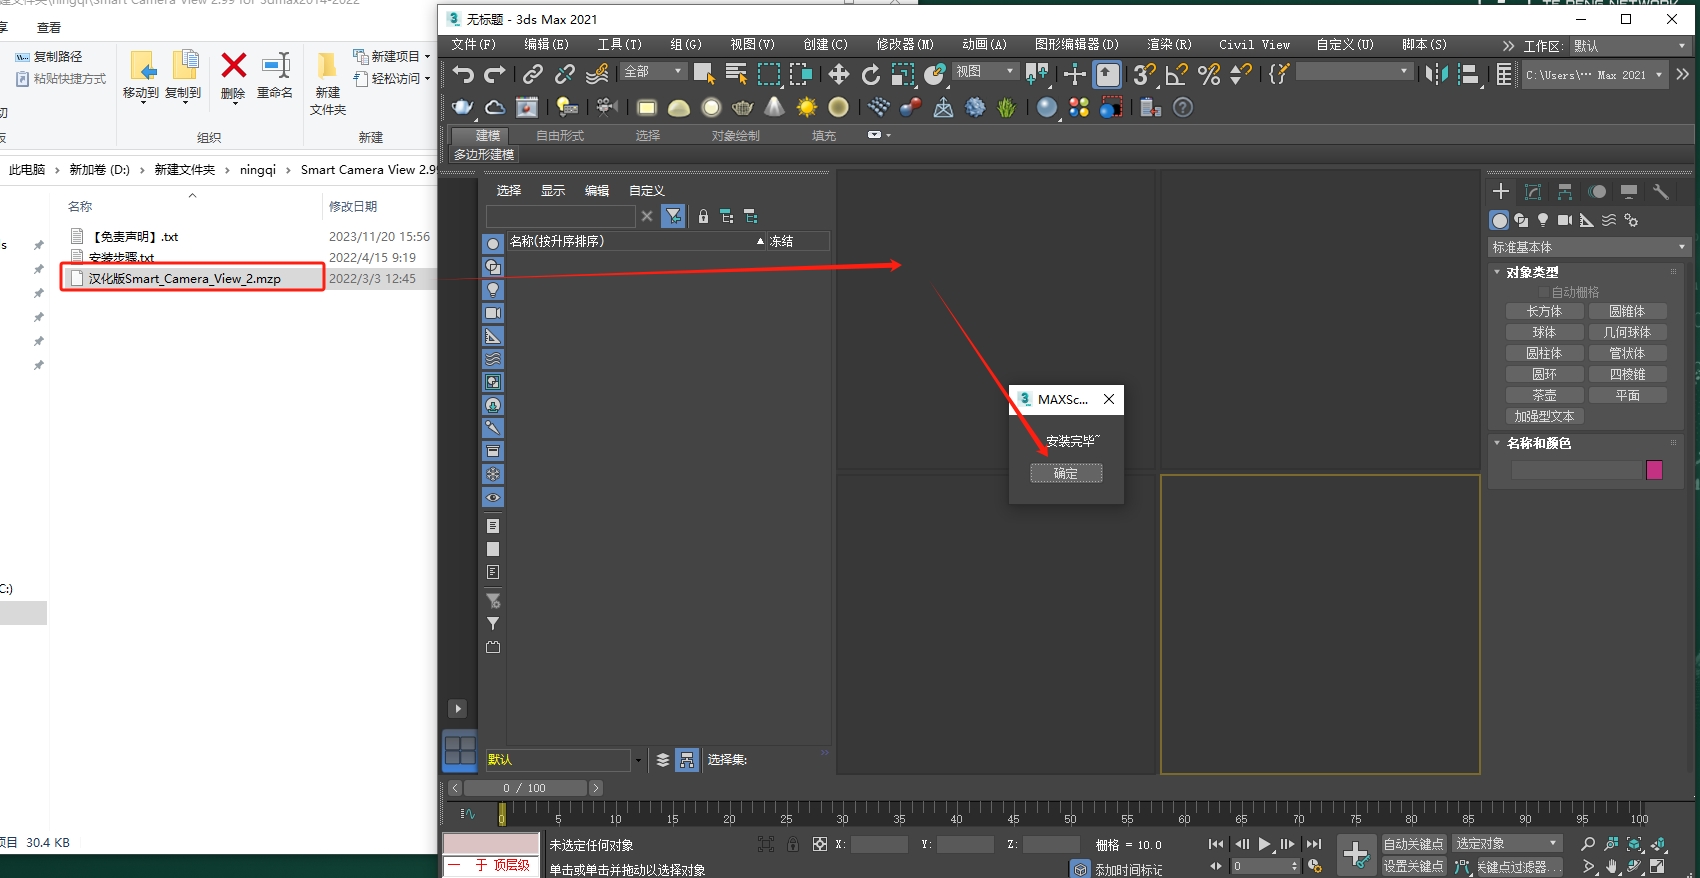The height and width of the screenshot is (878, 1700).
Task: Select the Move transform tool
Action: coord(838,74)
